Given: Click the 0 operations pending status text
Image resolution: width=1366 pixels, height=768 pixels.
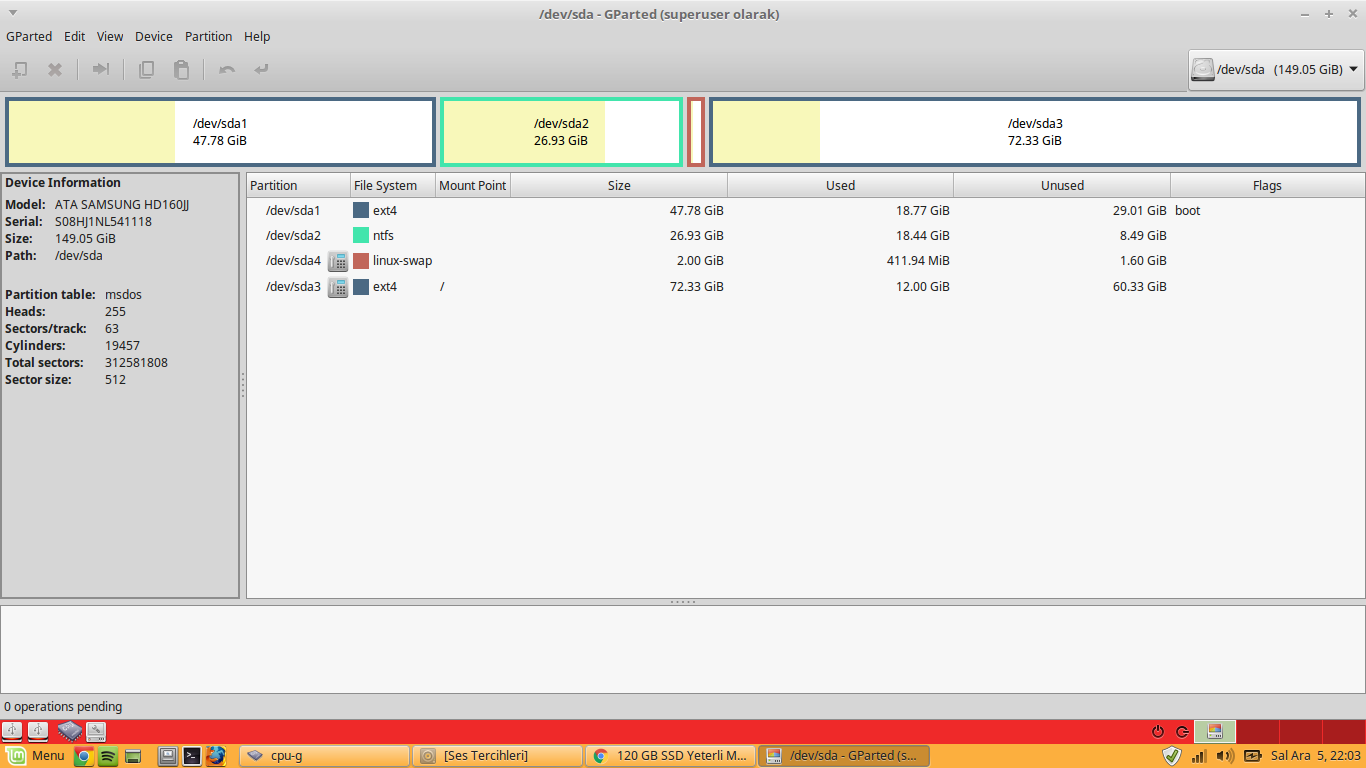Looking at the screenshot, I should 63,707.
